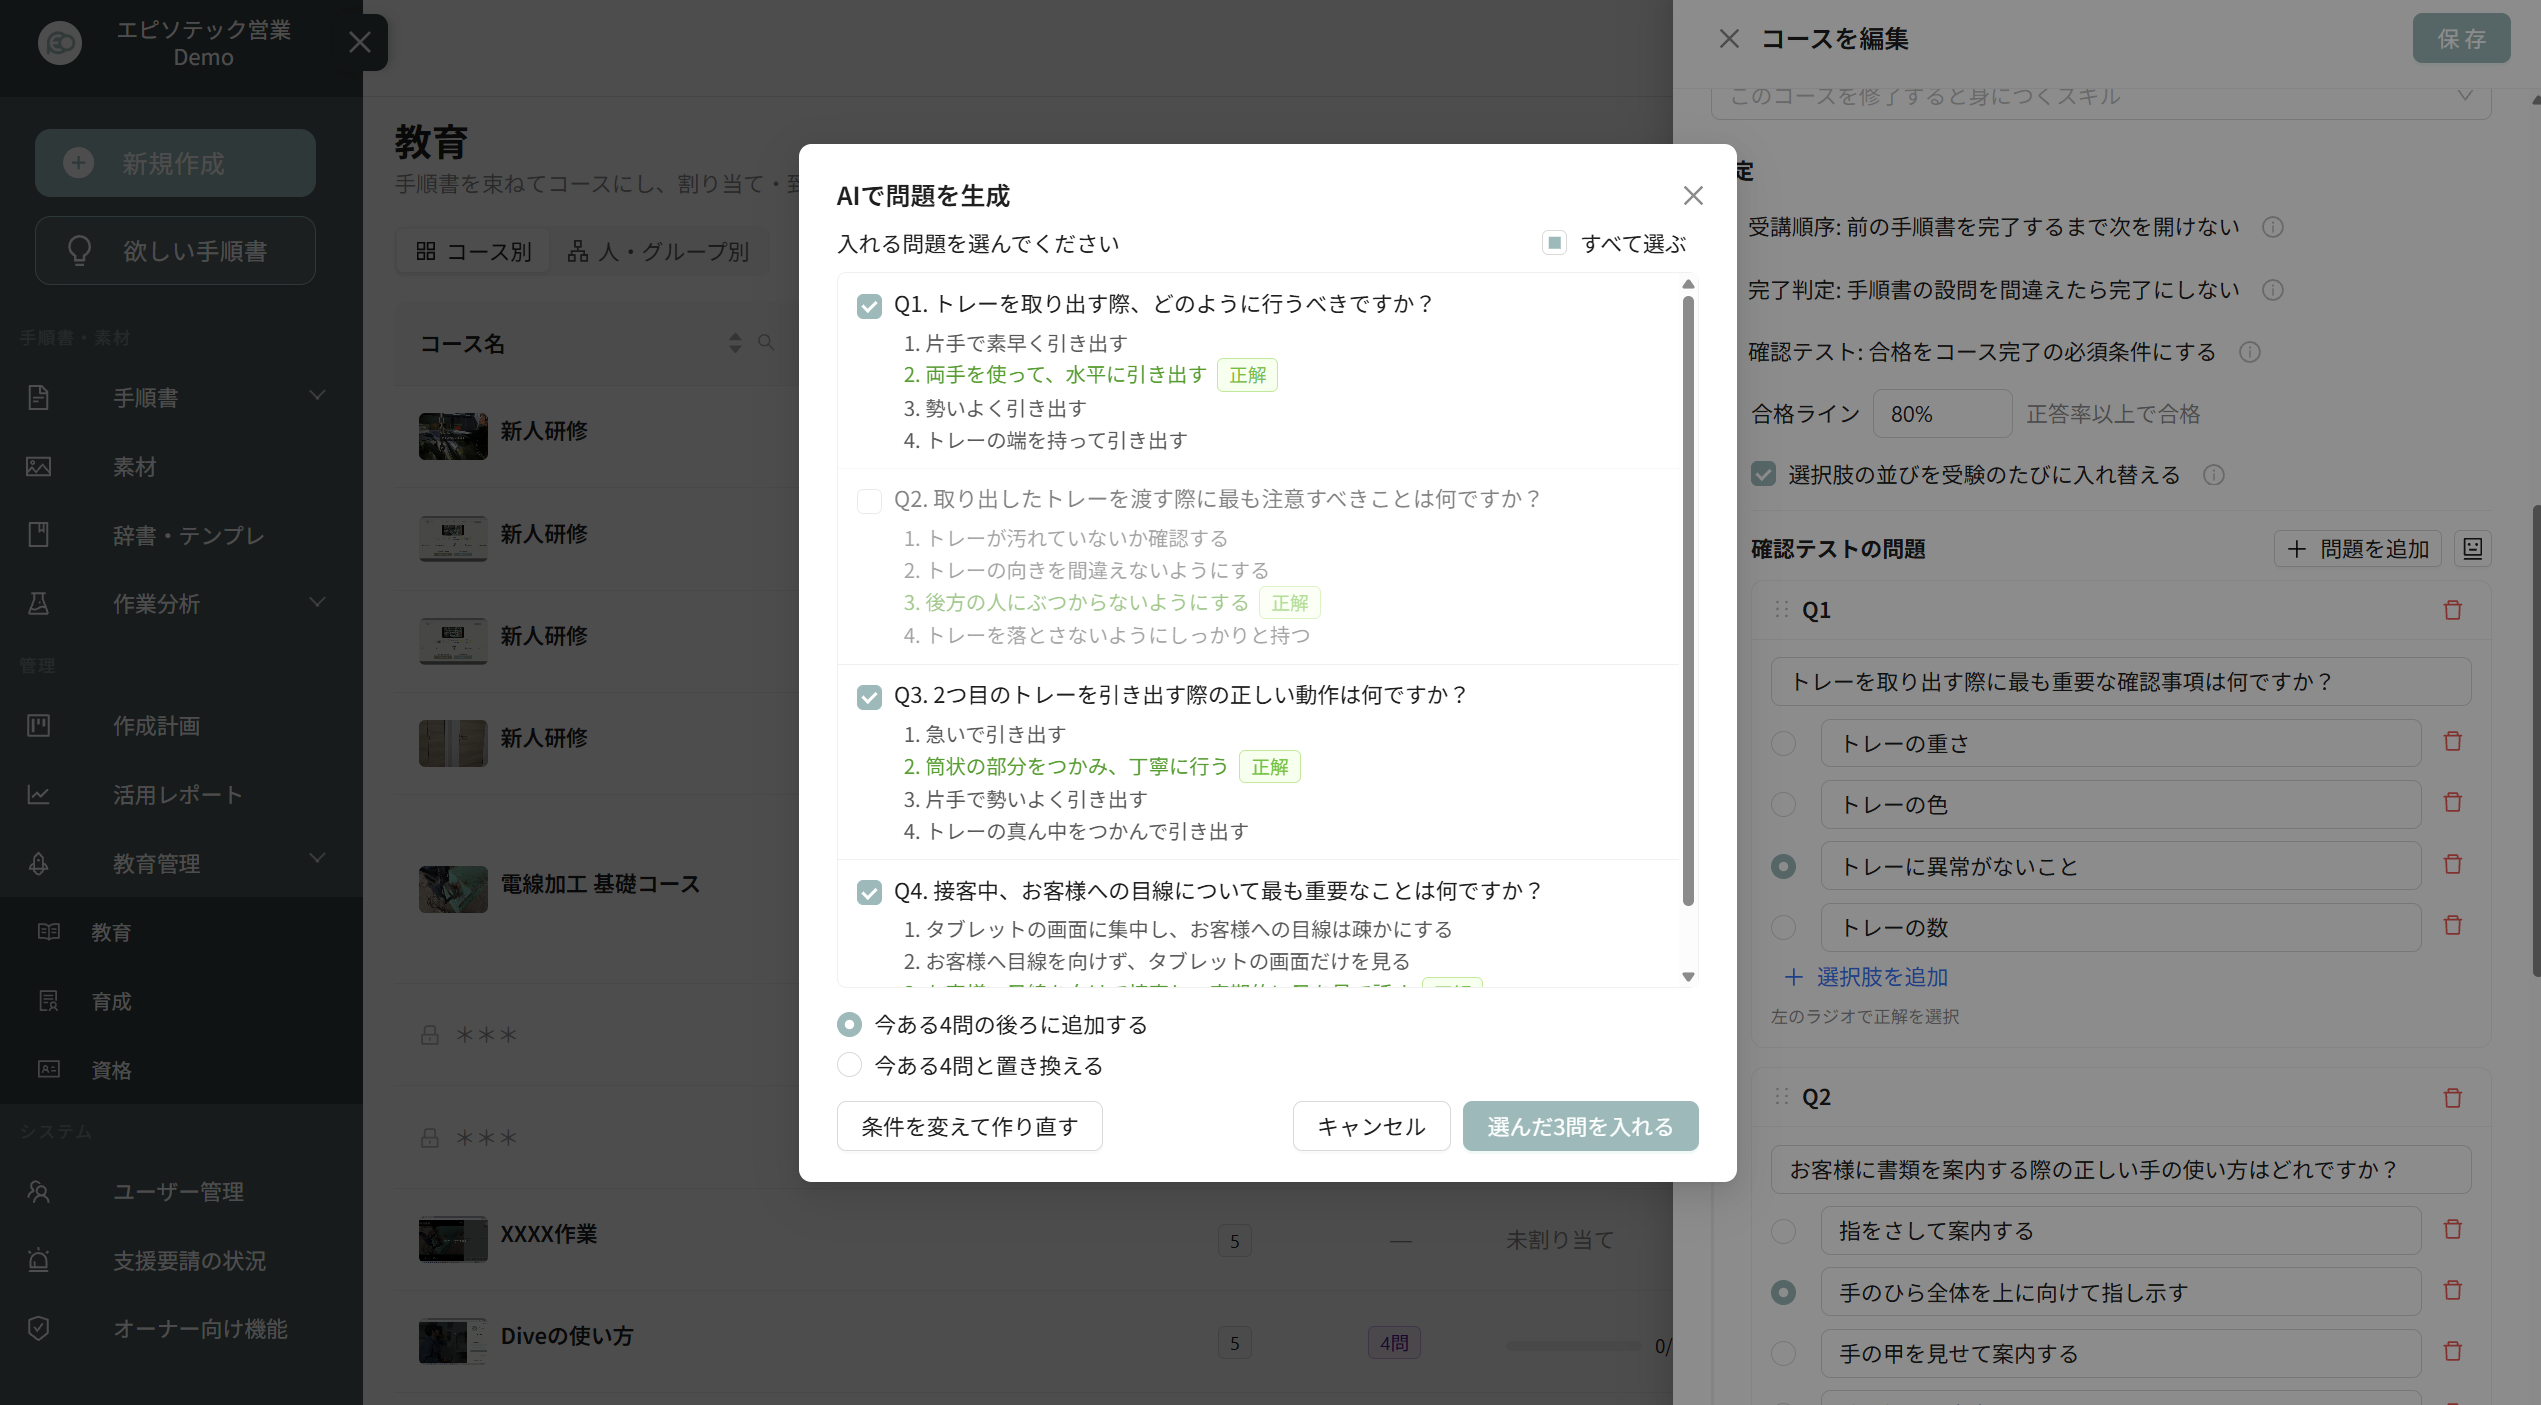
Task: Click the AI generate icon beside 問題を追加
Action: coord(2472,548)
